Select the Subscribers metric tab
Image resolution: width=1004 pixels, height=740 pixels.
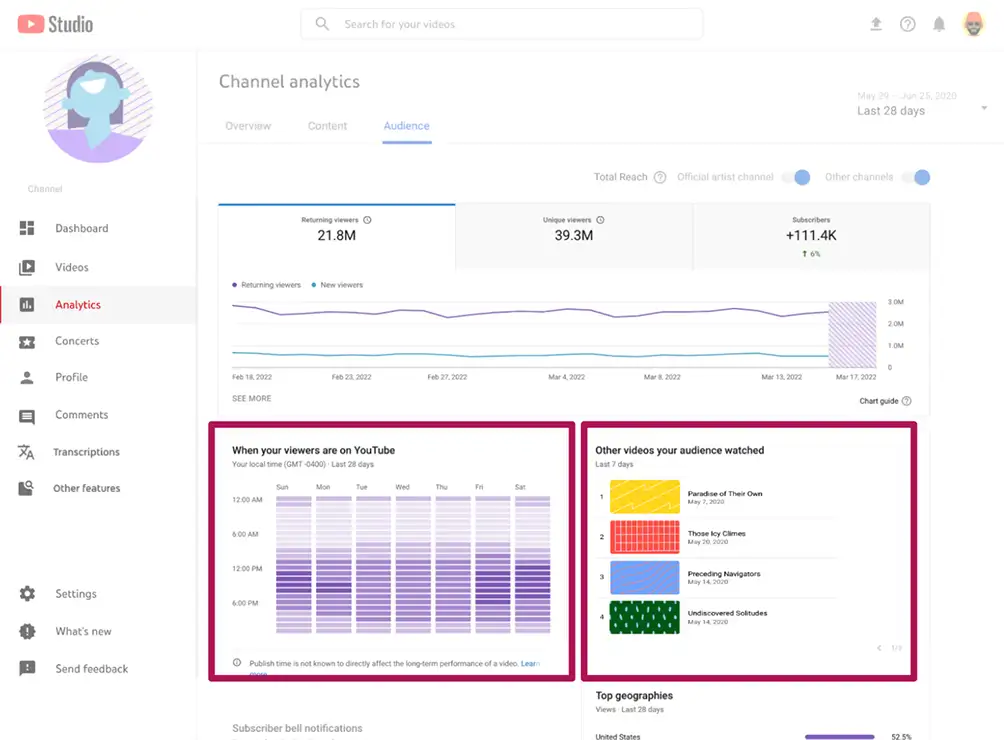[811, 237]
